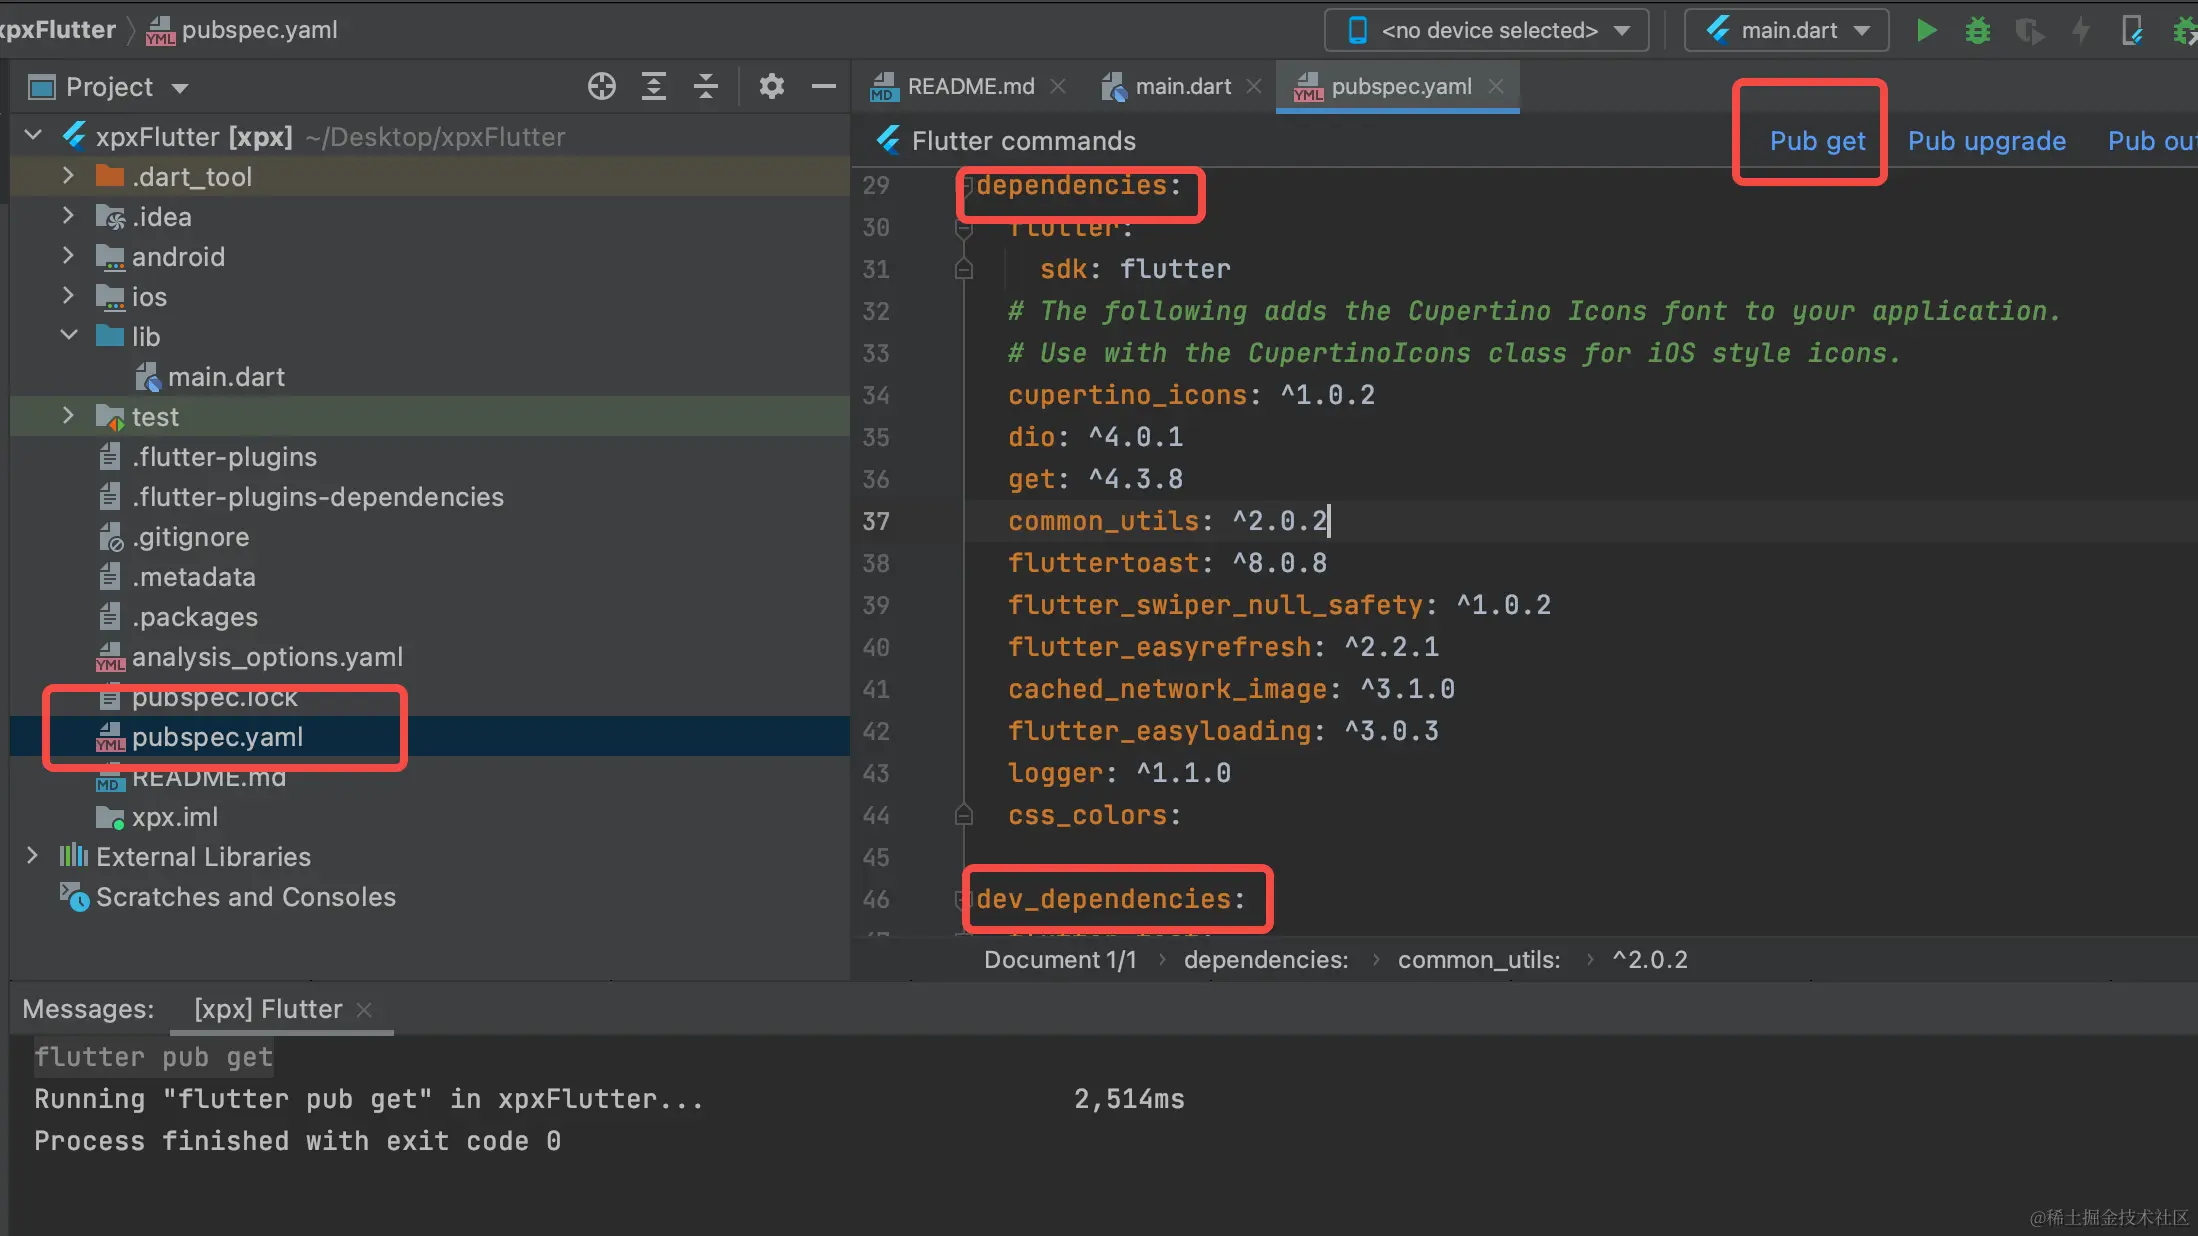Screen dimensions: 2198x1236
Task: Click the Debug bug icon
Action: (x=1977, y=30)
